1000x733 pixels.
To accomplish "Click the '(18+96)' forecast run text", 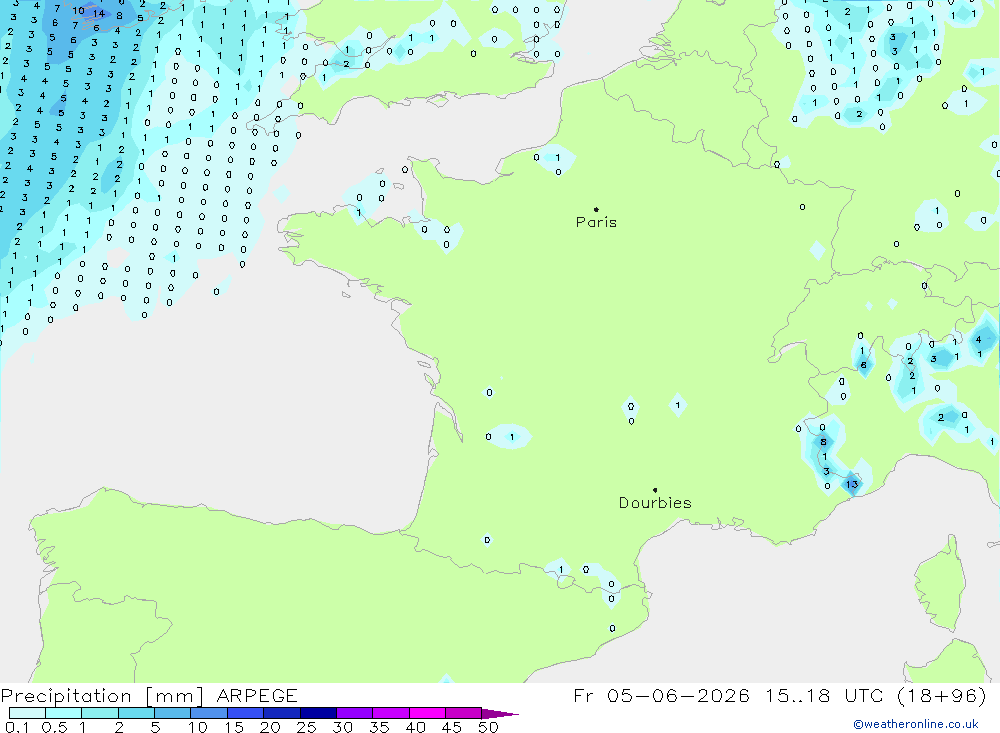I will point(941,695).
